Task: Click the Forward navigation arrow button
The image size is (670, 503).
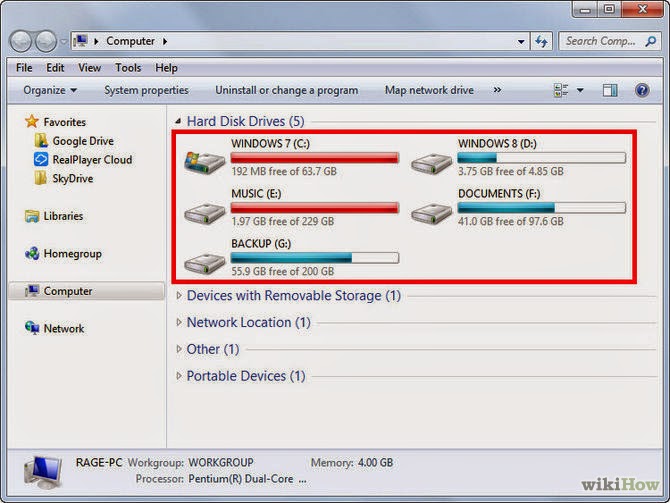Action: click(x=46, y=41)
